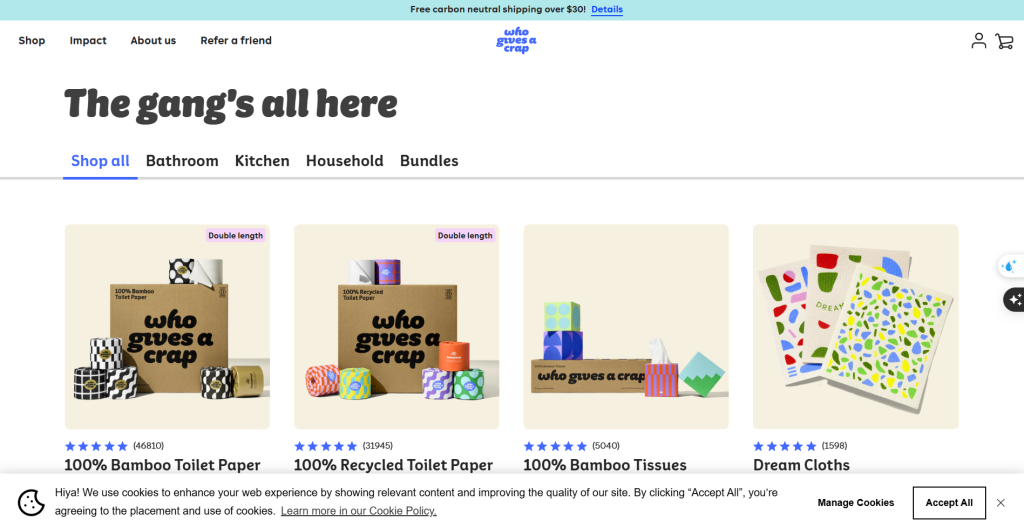Click the shipping Details link

coord(607,9)
